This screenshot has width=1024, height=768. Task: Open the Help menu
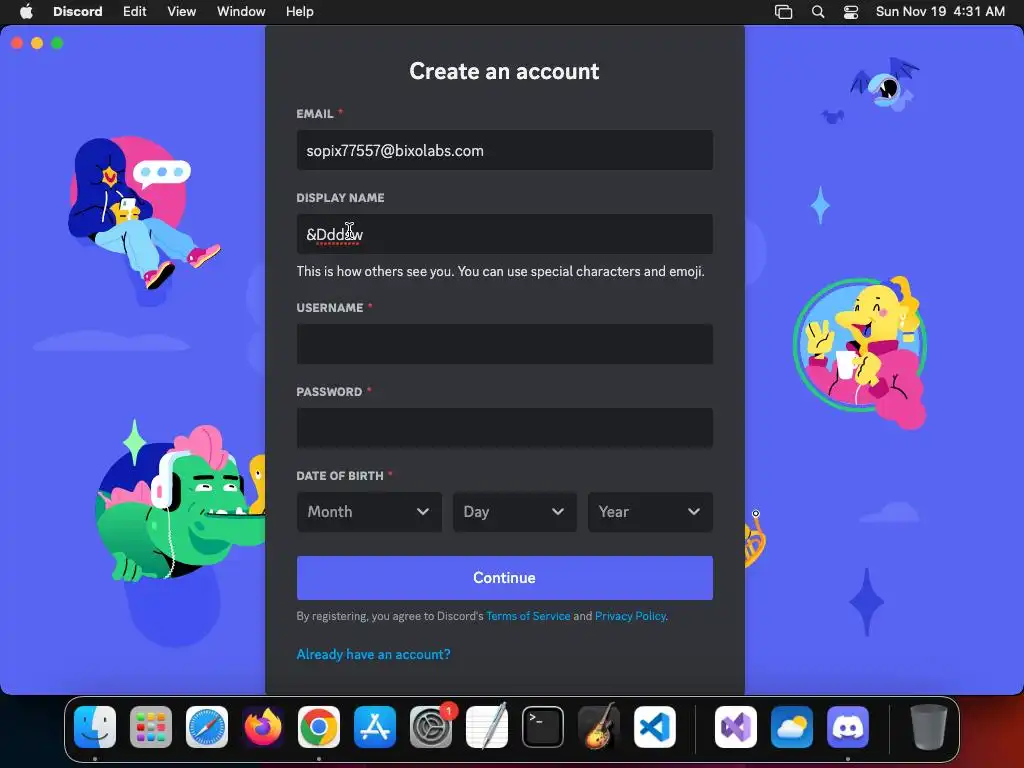coord(300,11)
